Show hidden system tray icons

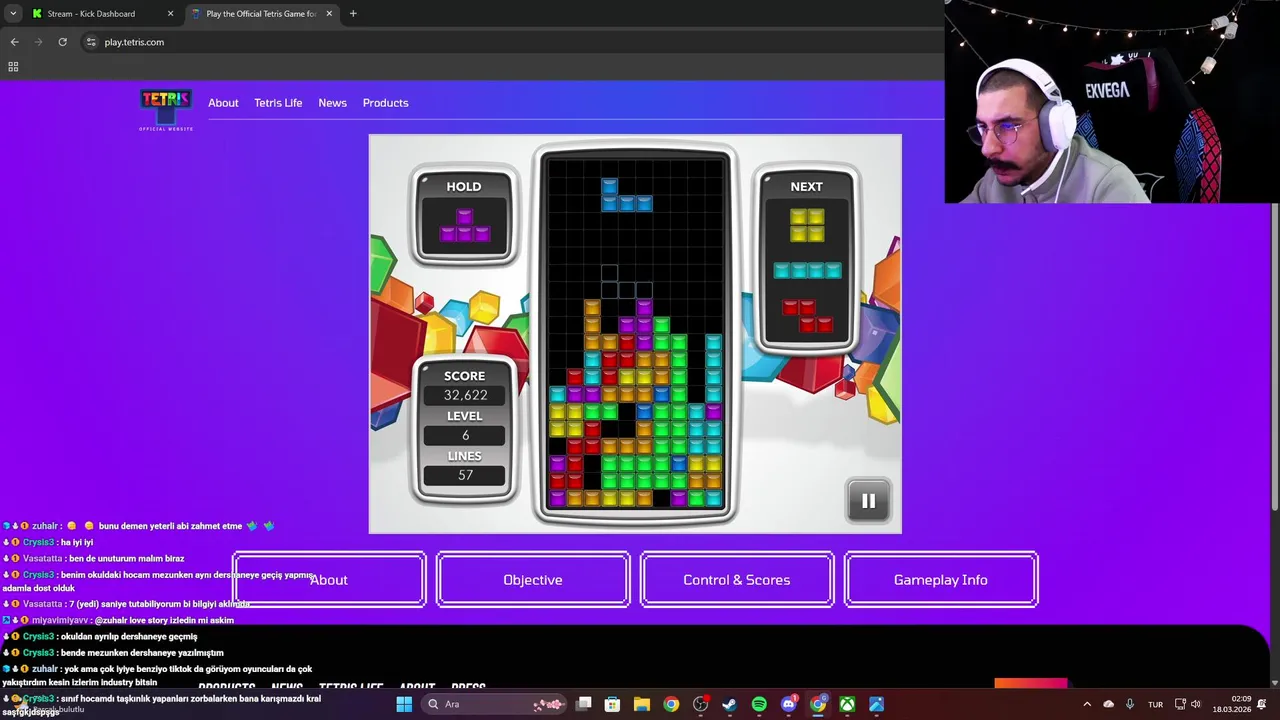(x=1087, y=704)
